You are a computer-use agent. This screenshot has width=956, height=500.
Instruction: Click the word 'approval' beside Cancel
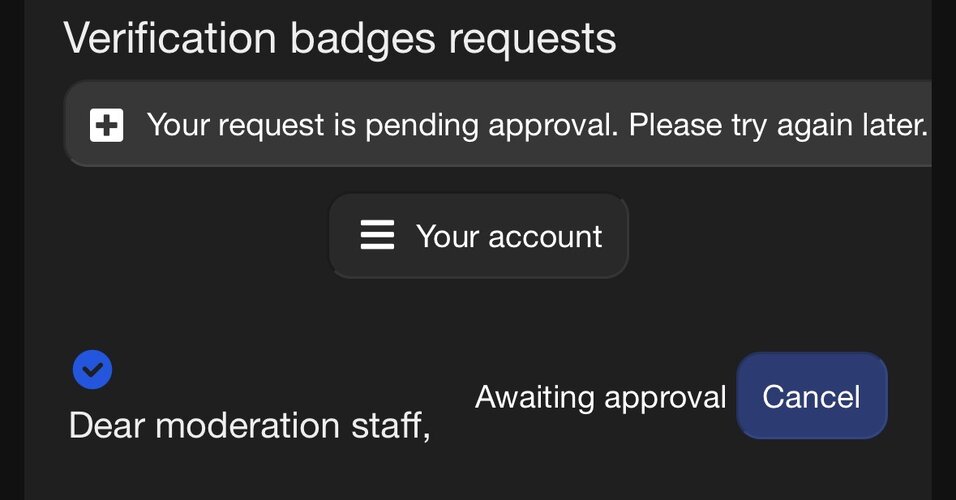coord(666,397)
